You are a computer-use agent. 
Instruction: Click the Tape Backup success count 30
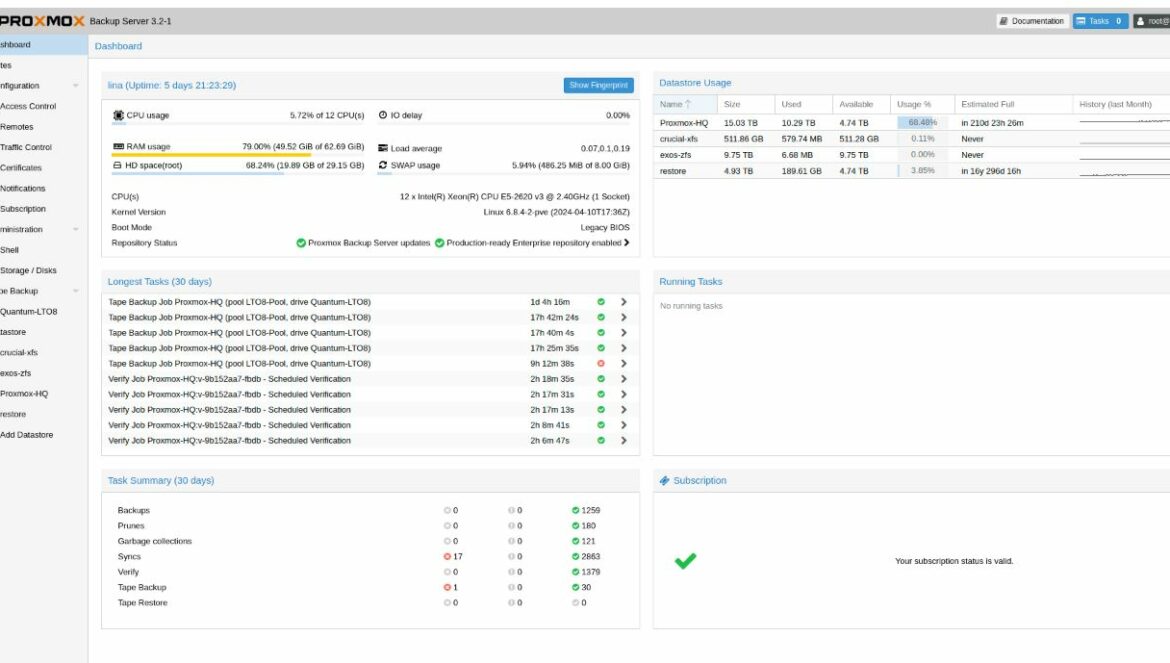[582, 587]
